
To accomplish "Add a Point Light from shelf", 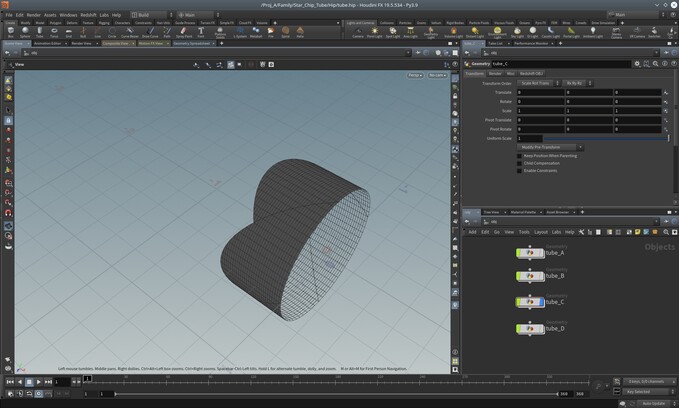I will [375, 32].
